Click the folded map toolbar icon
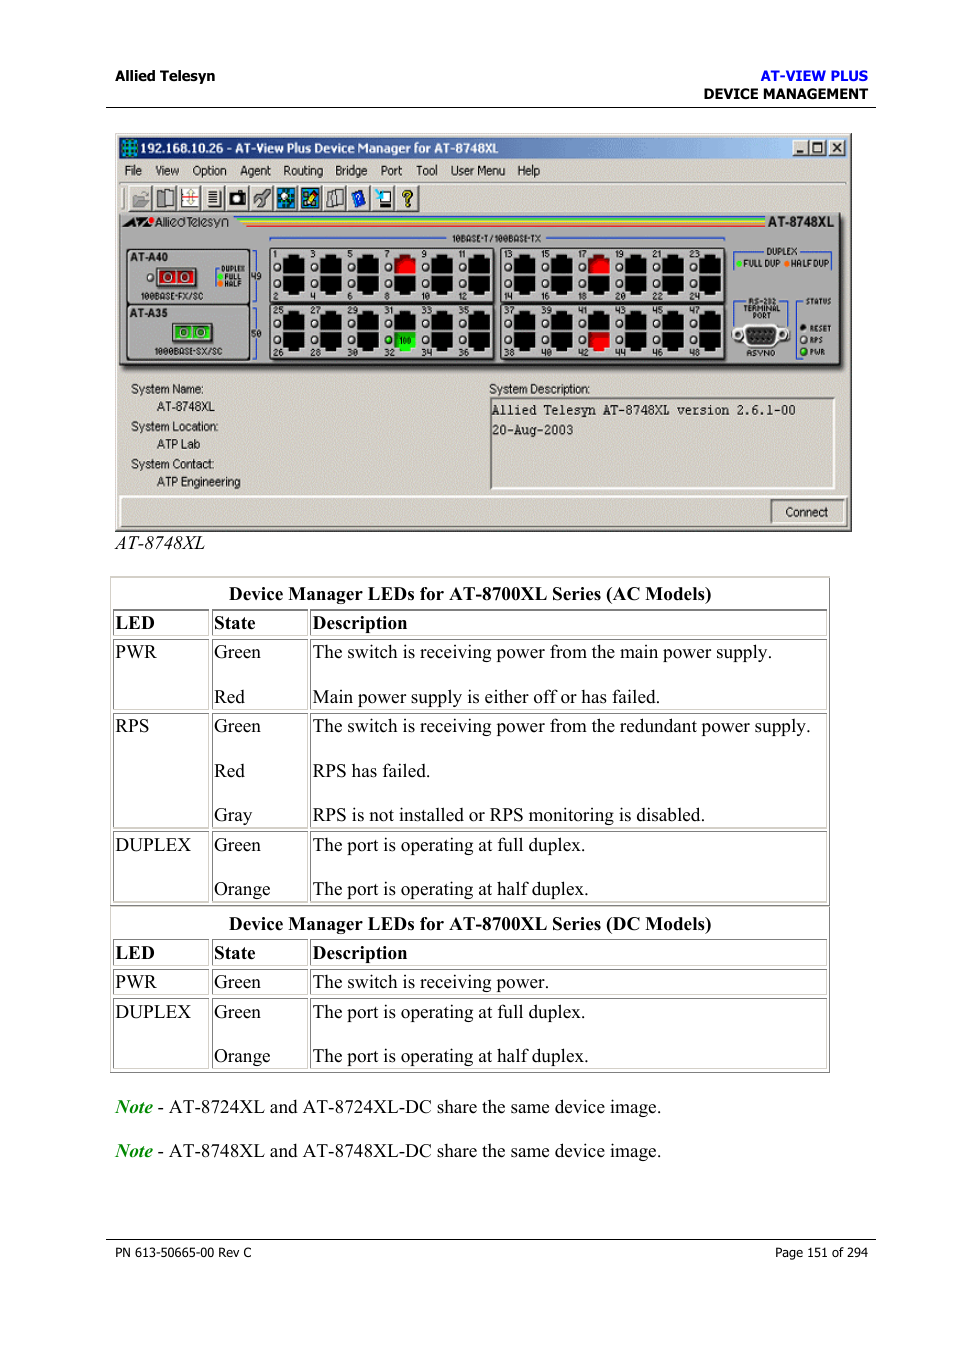Image resolution: width=954 pixels, height=1351 pixels. click(x=334, y=198)
